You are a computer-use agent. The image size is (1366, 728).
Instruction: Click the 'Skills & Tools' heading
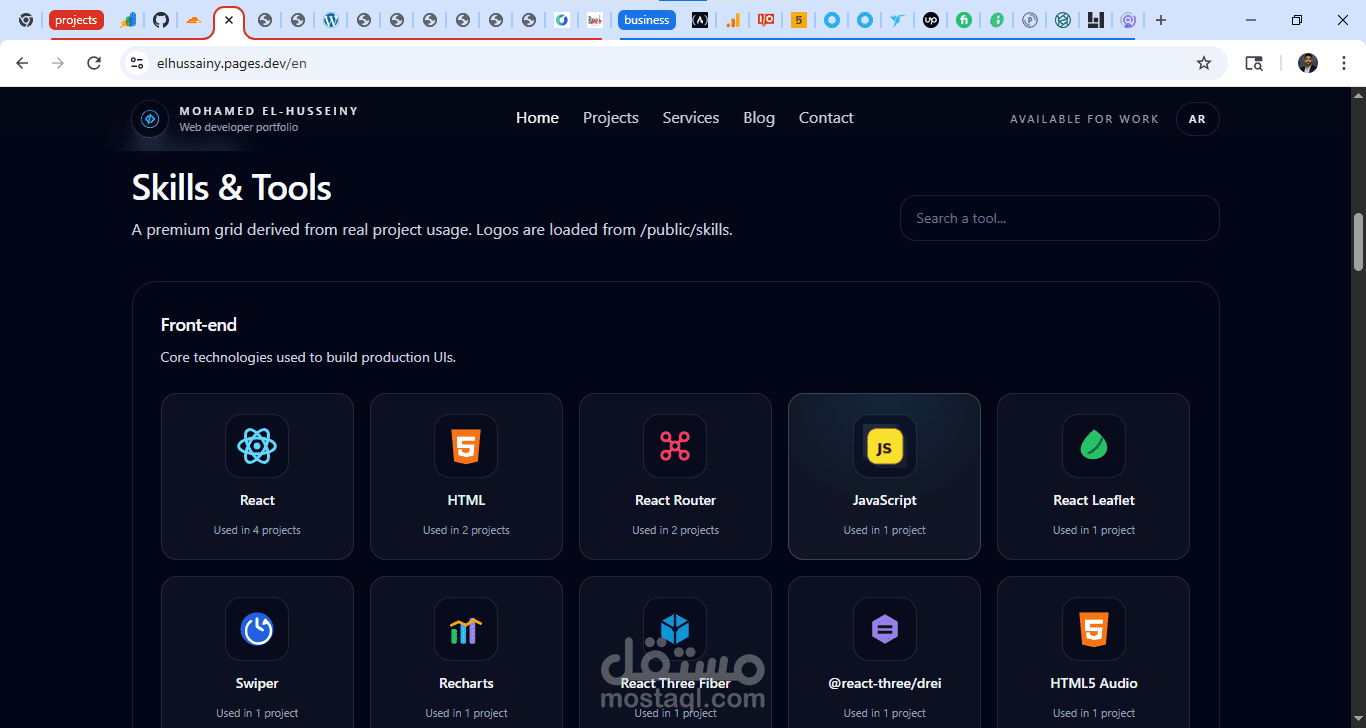(231, 188)
